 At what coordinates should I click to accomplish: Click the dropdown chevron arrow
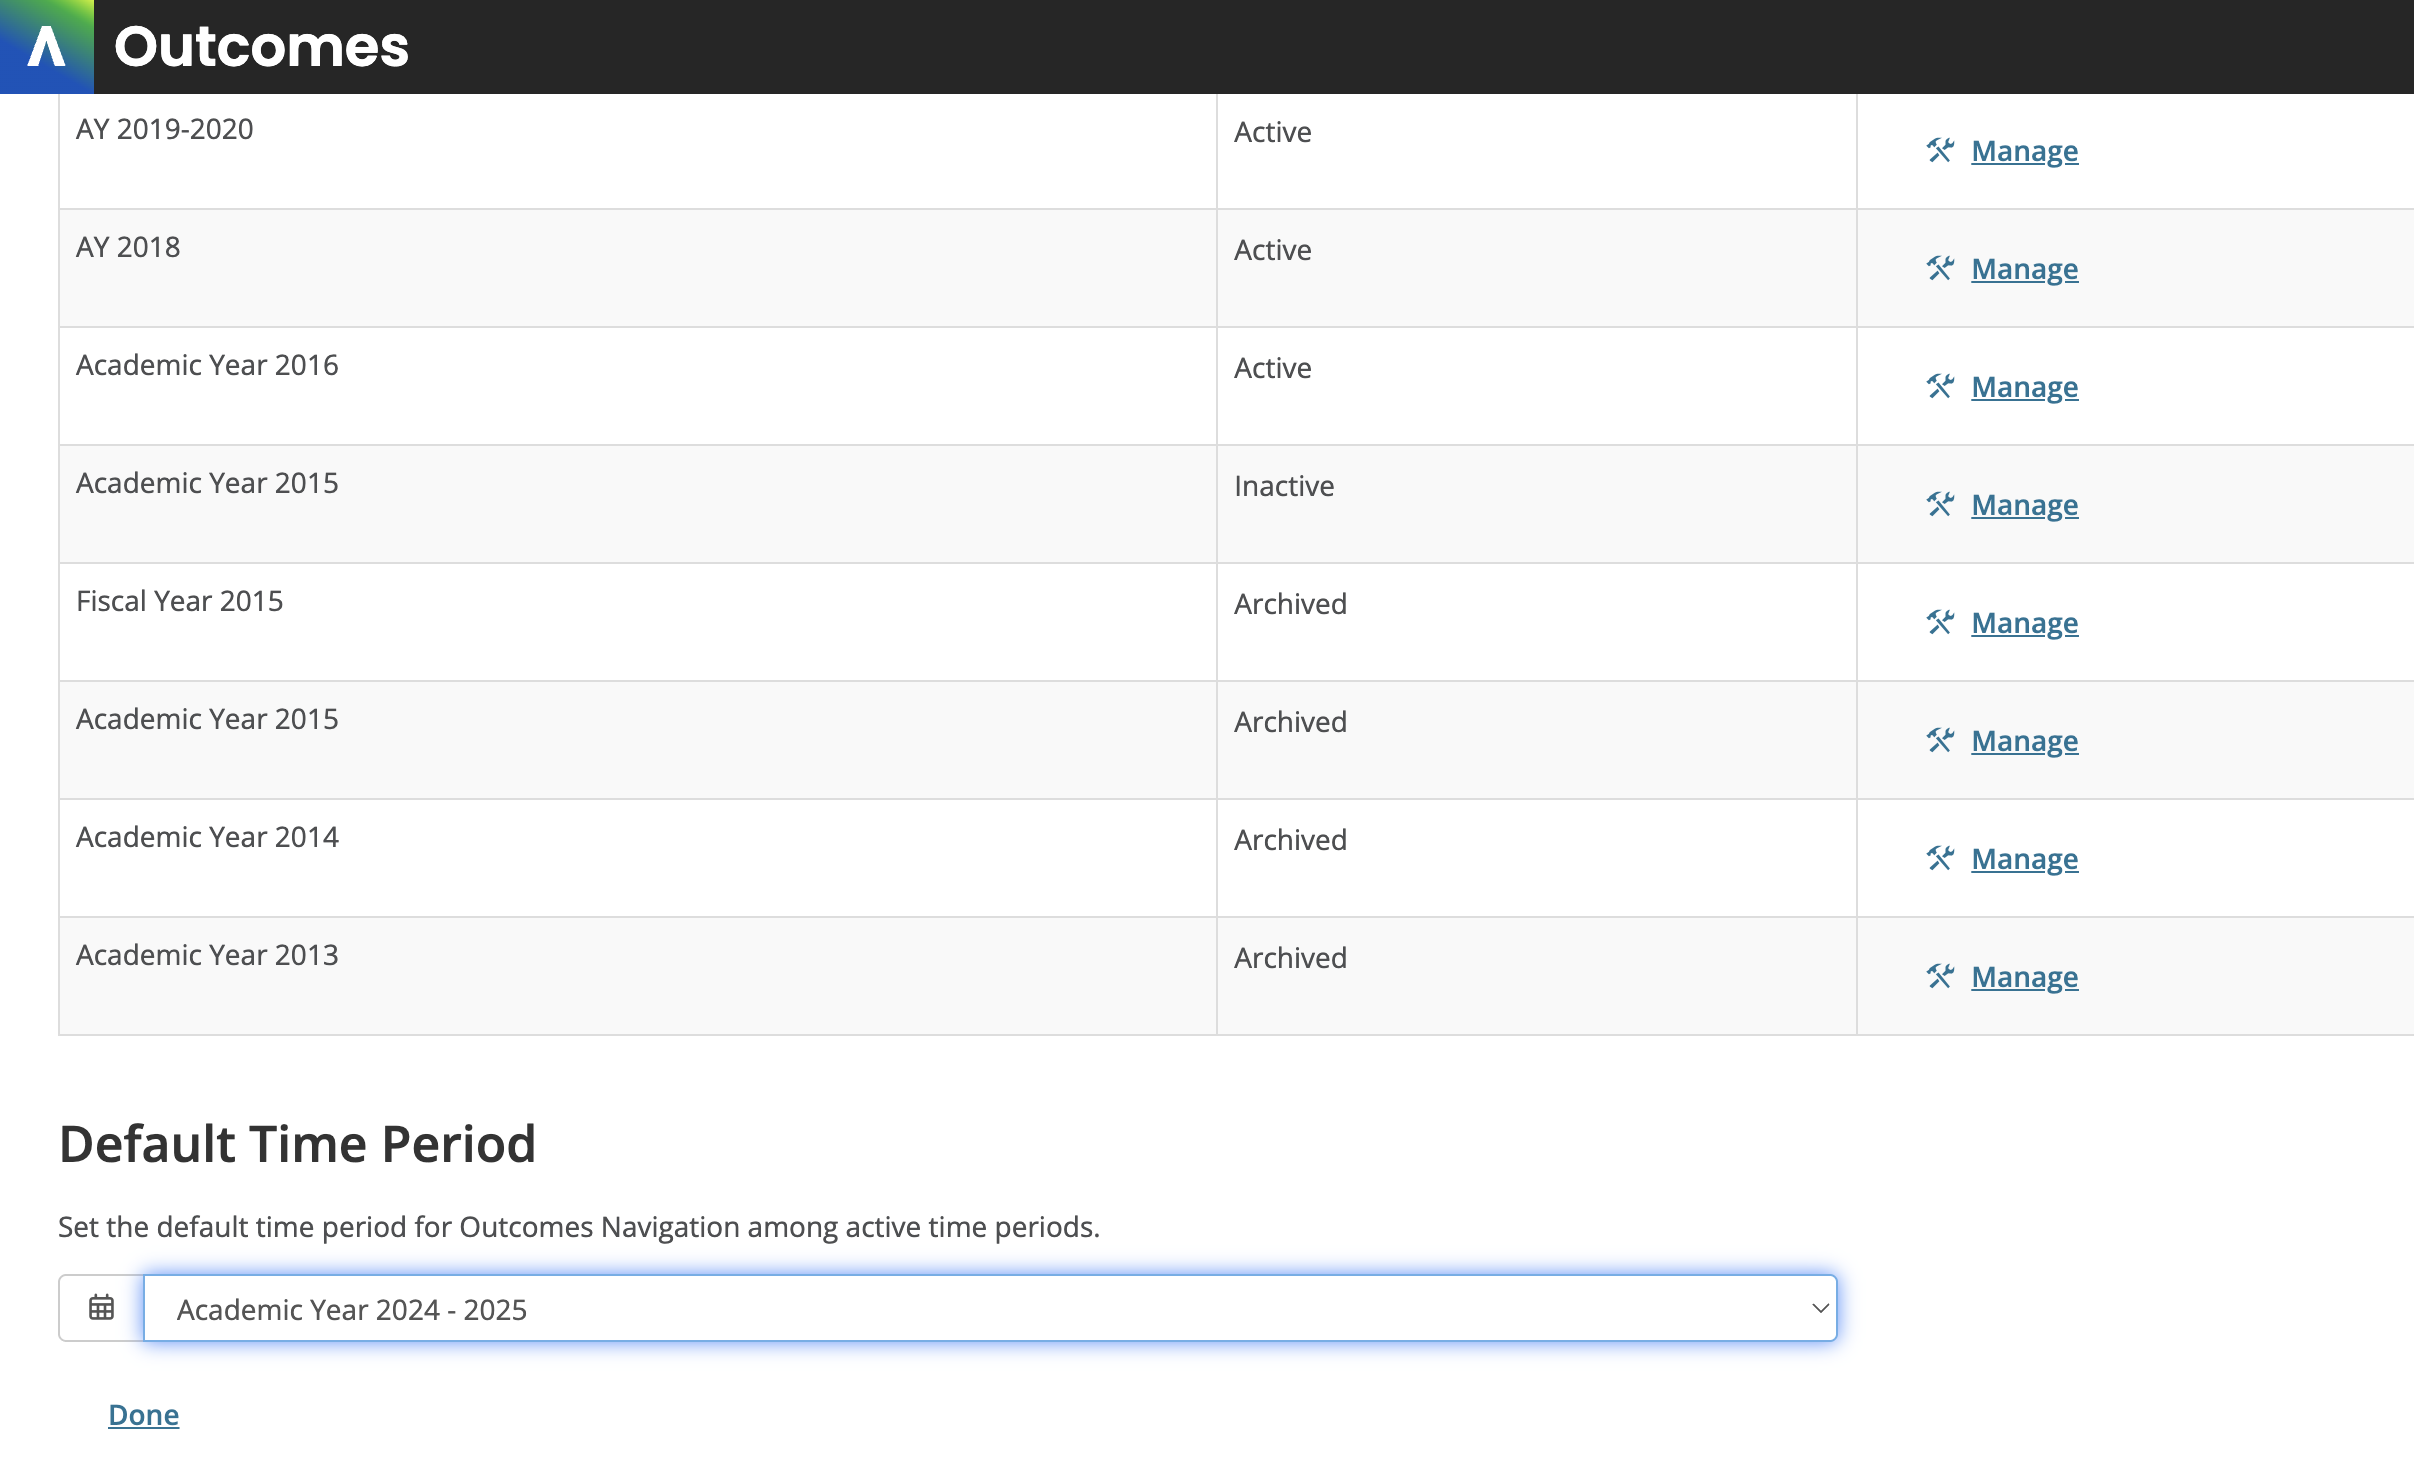click(1820, 1308)
